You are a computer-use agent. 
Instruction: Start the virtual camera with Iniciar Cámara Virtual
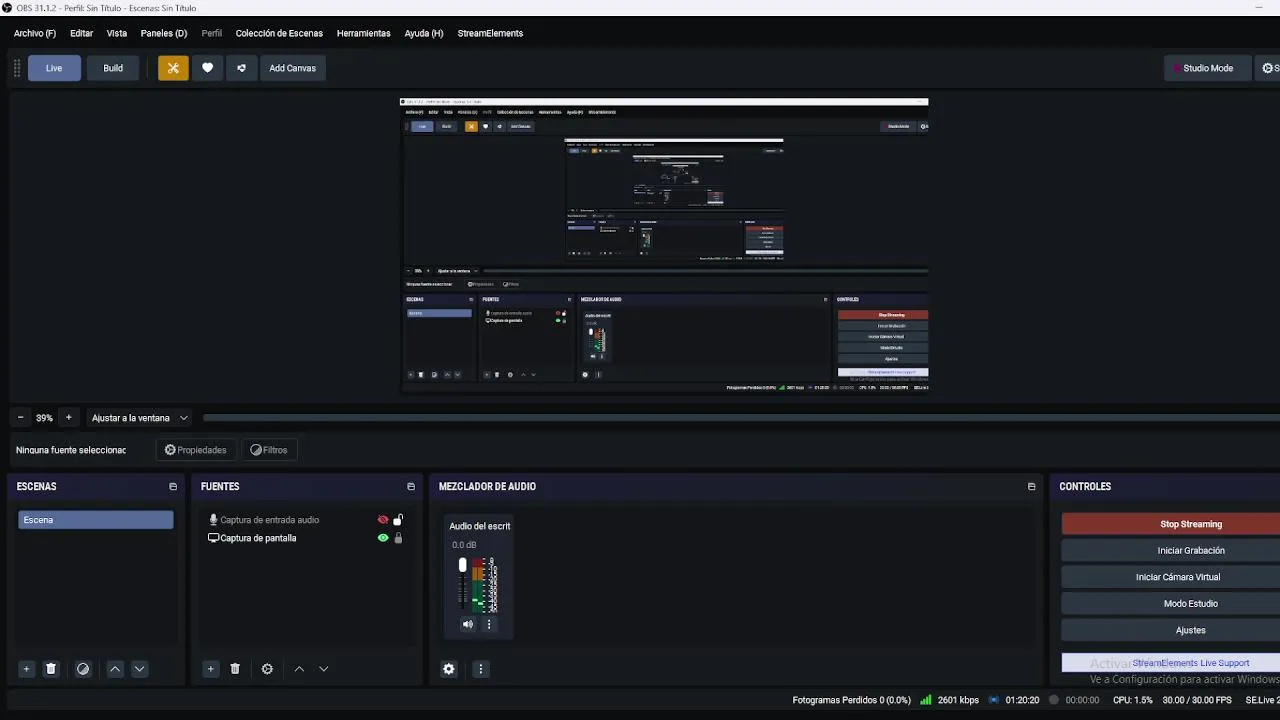coord(1171,577)
